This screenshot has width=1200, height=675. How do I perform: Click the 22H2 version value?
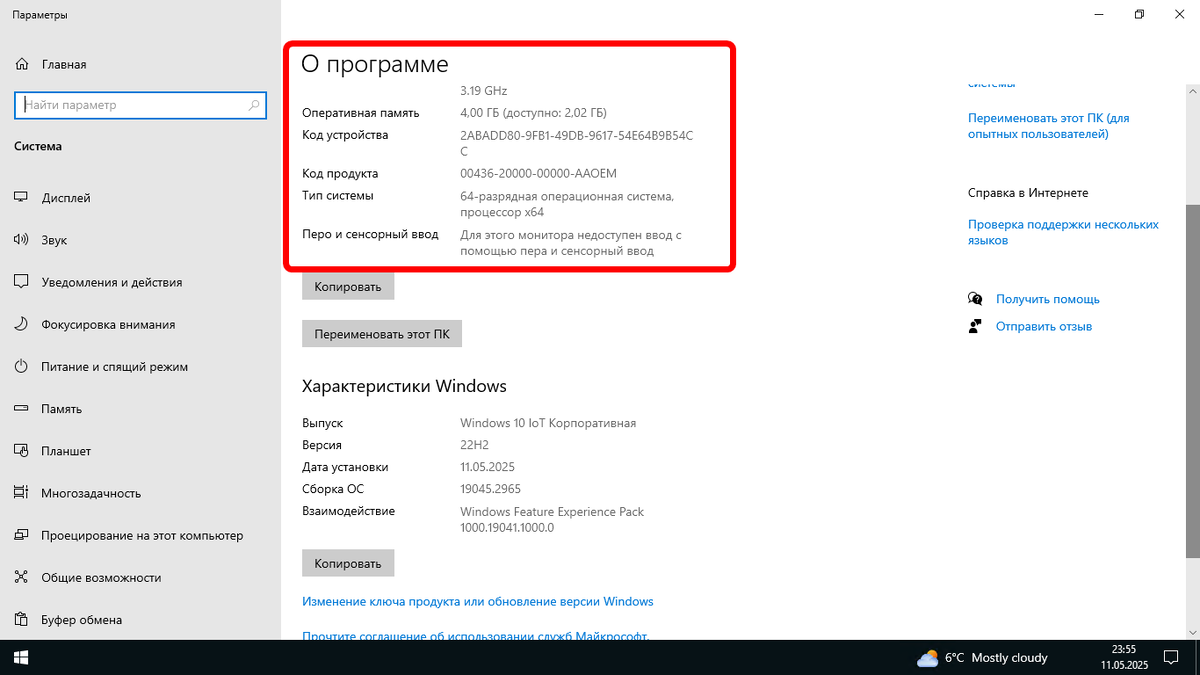[x=477, y=445]
